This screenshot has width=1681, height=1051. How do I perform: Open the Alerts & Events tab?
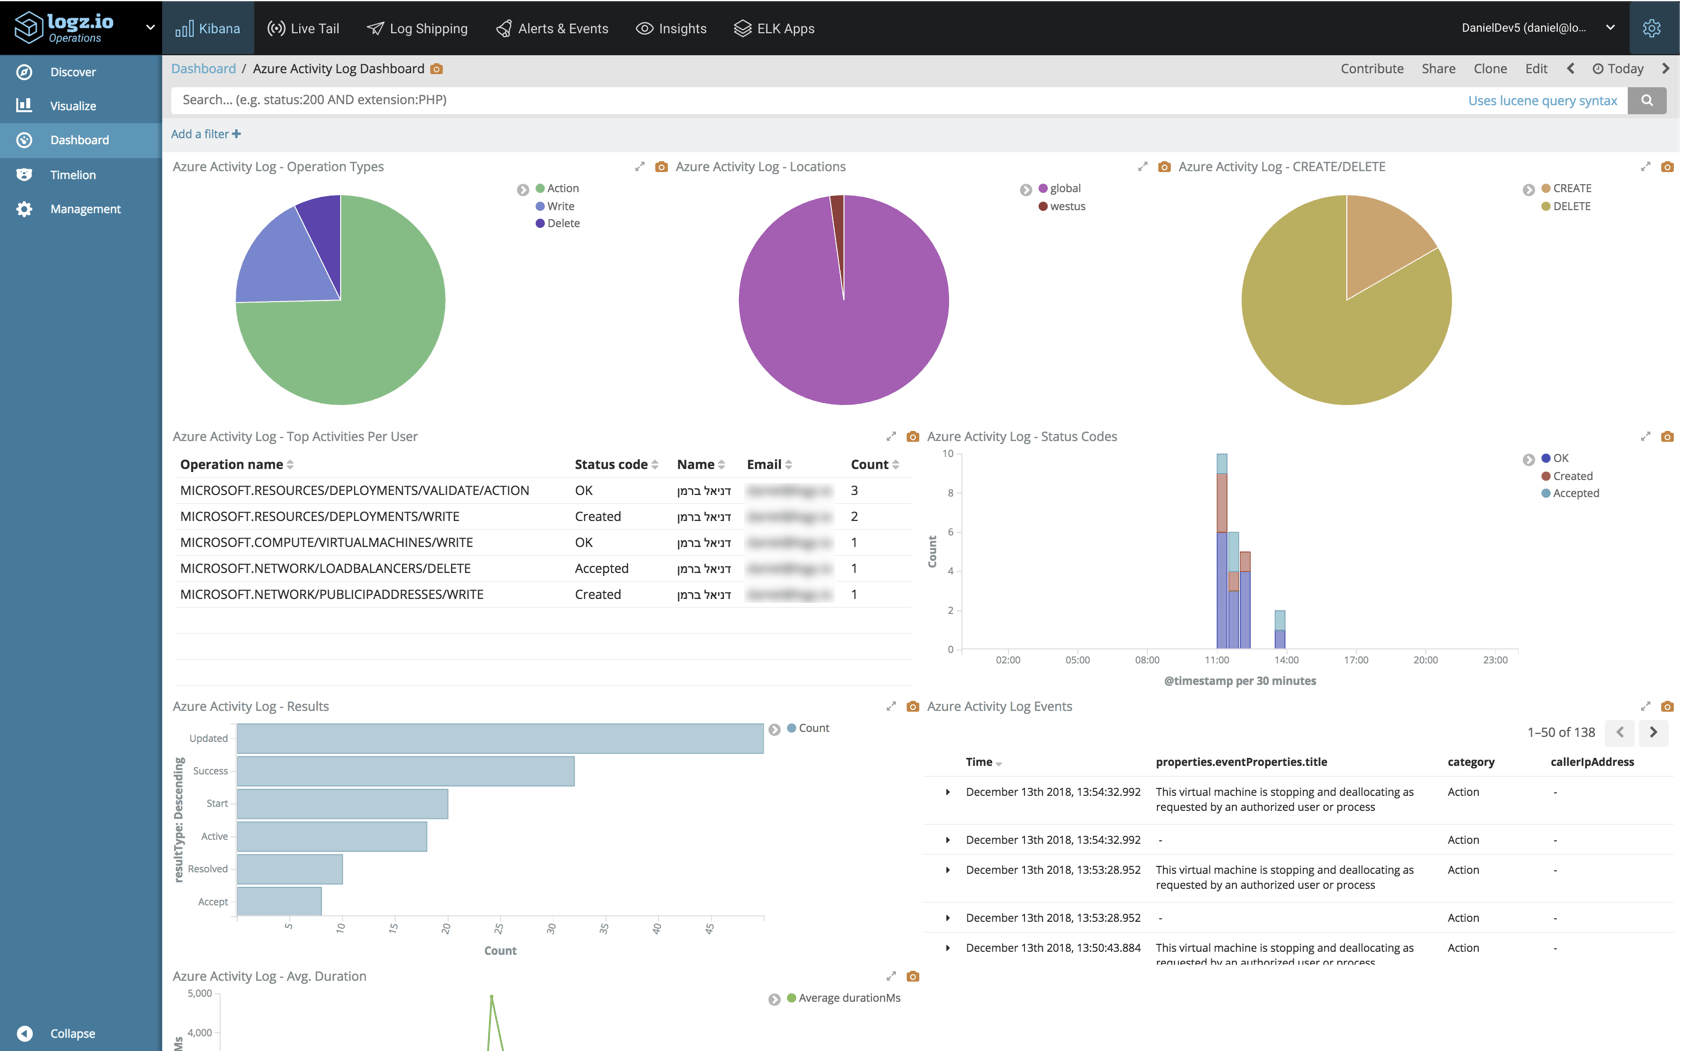[552, 28]
